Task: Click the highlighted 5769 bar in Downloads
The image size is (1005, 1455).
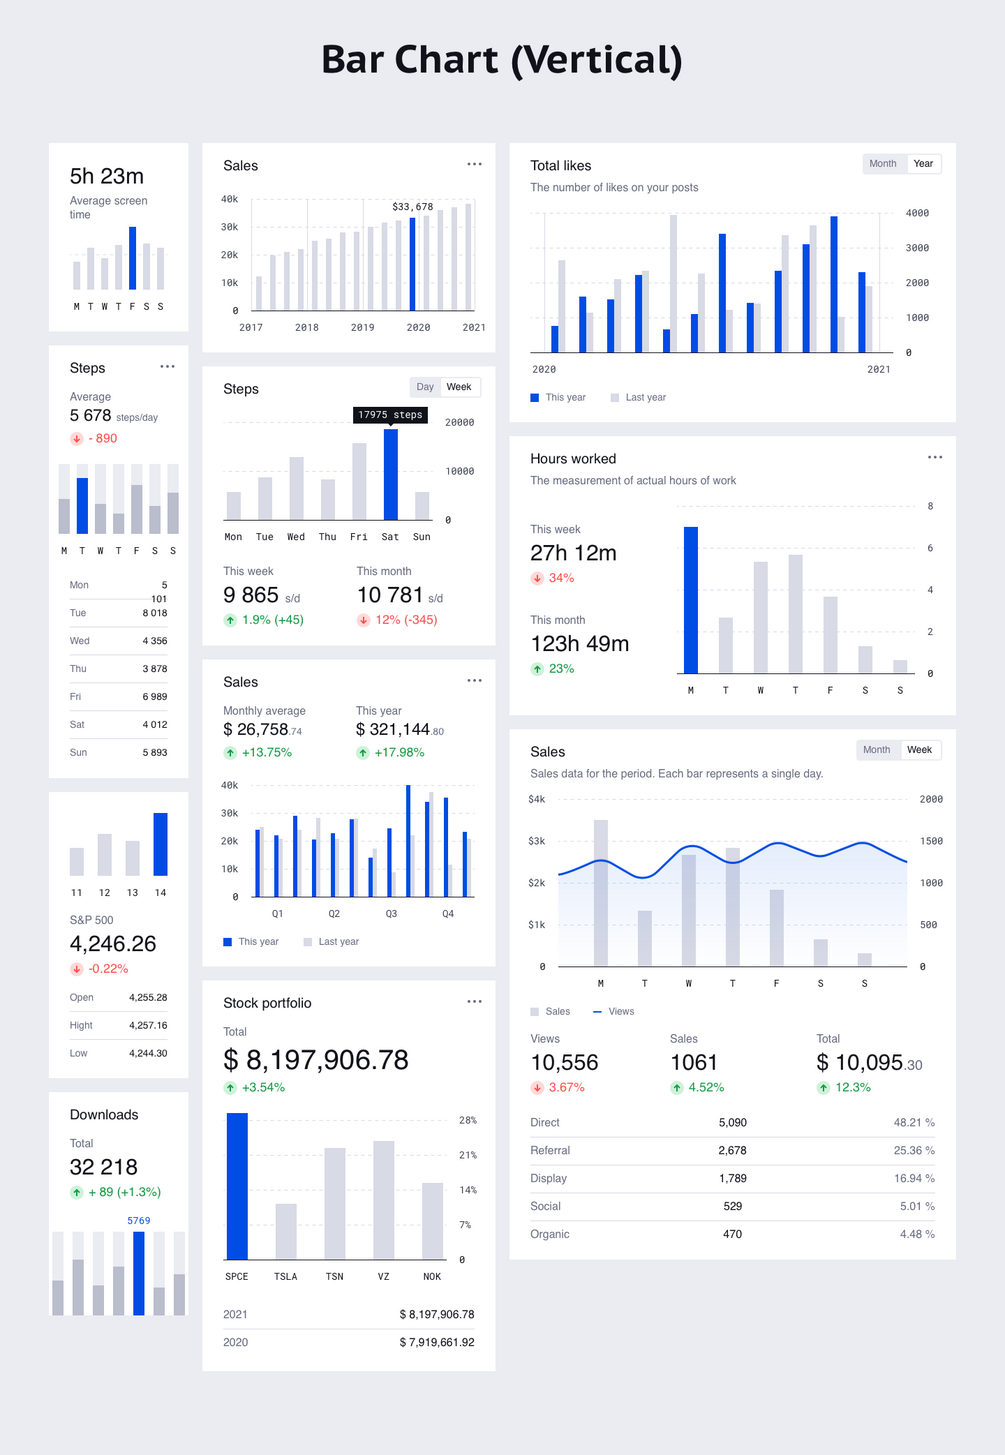Action: 139,1273
